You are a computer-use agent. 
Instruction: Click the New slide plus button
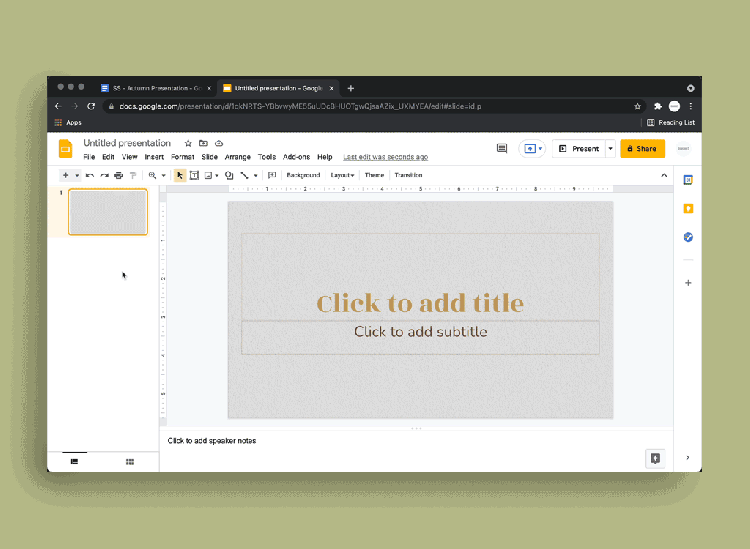[66, 175]
